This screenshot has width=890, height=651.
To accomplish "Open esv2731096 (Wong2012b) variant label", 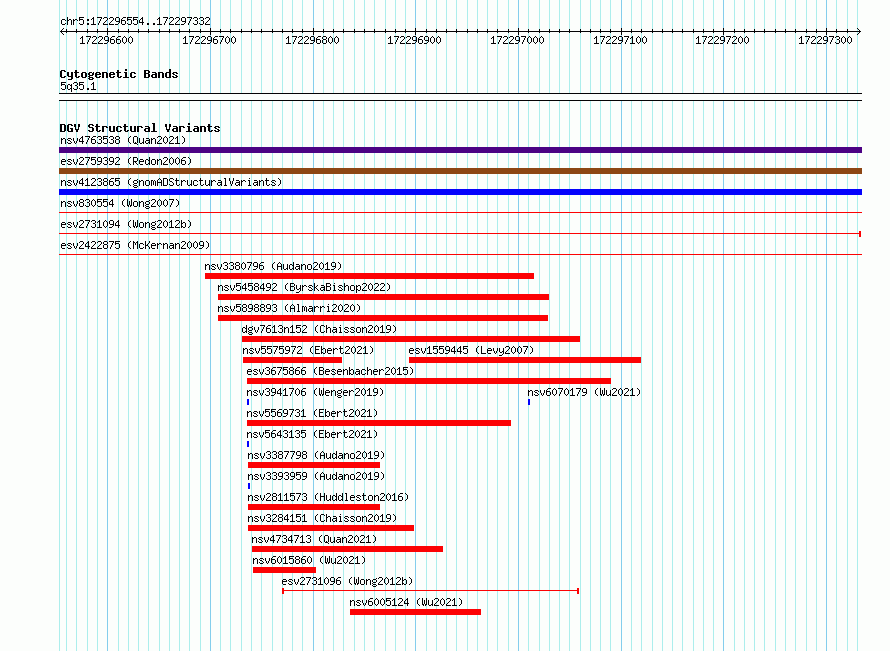I will click(347, 581).
